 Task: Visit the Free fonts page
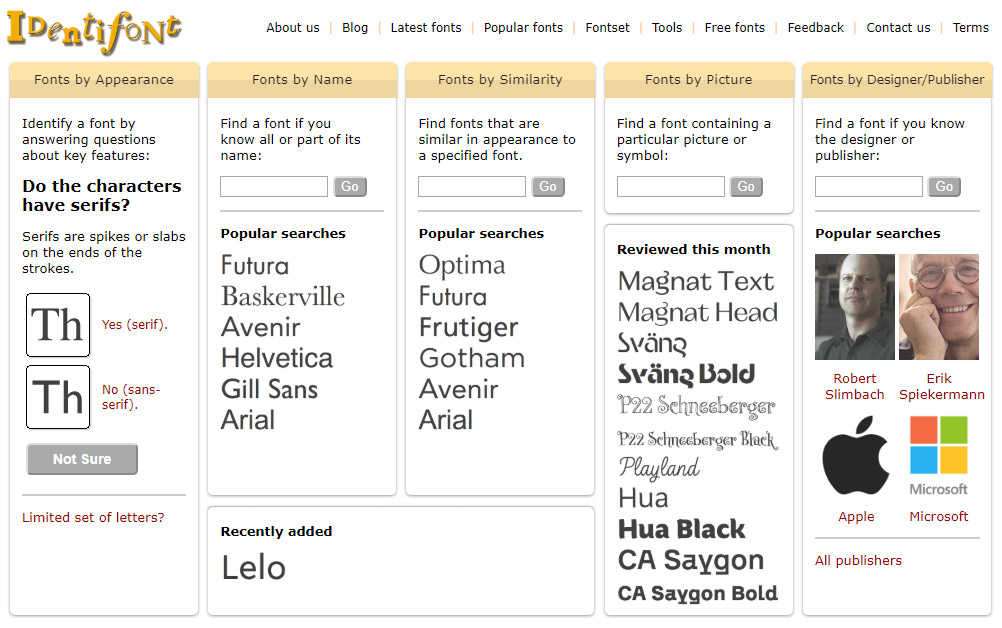[734, 27]
